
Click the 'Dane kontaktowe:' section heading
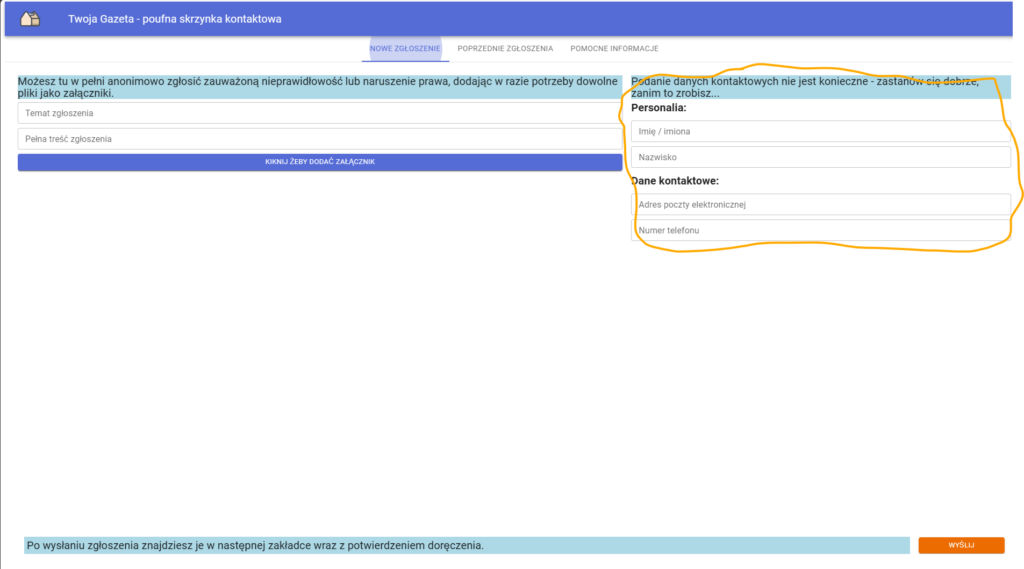(x=676, y=181)
